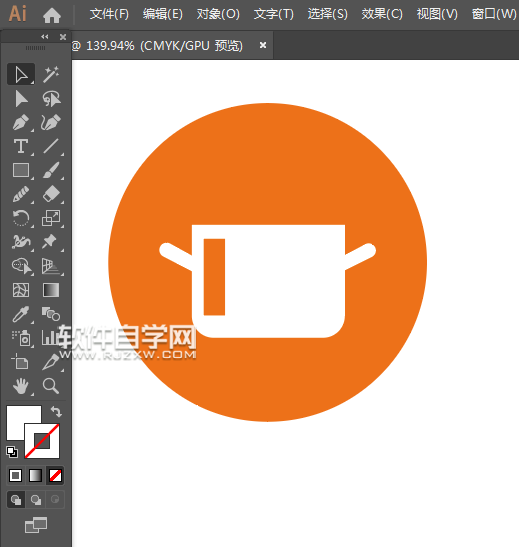Select the Eyedropper tool

click(21, 314)
